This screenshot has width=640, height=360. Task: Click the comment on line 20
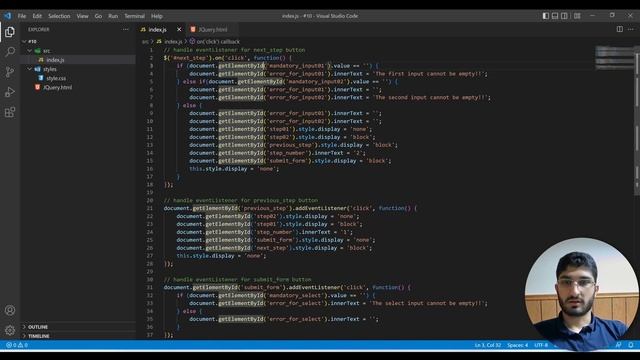click(241, 200)
